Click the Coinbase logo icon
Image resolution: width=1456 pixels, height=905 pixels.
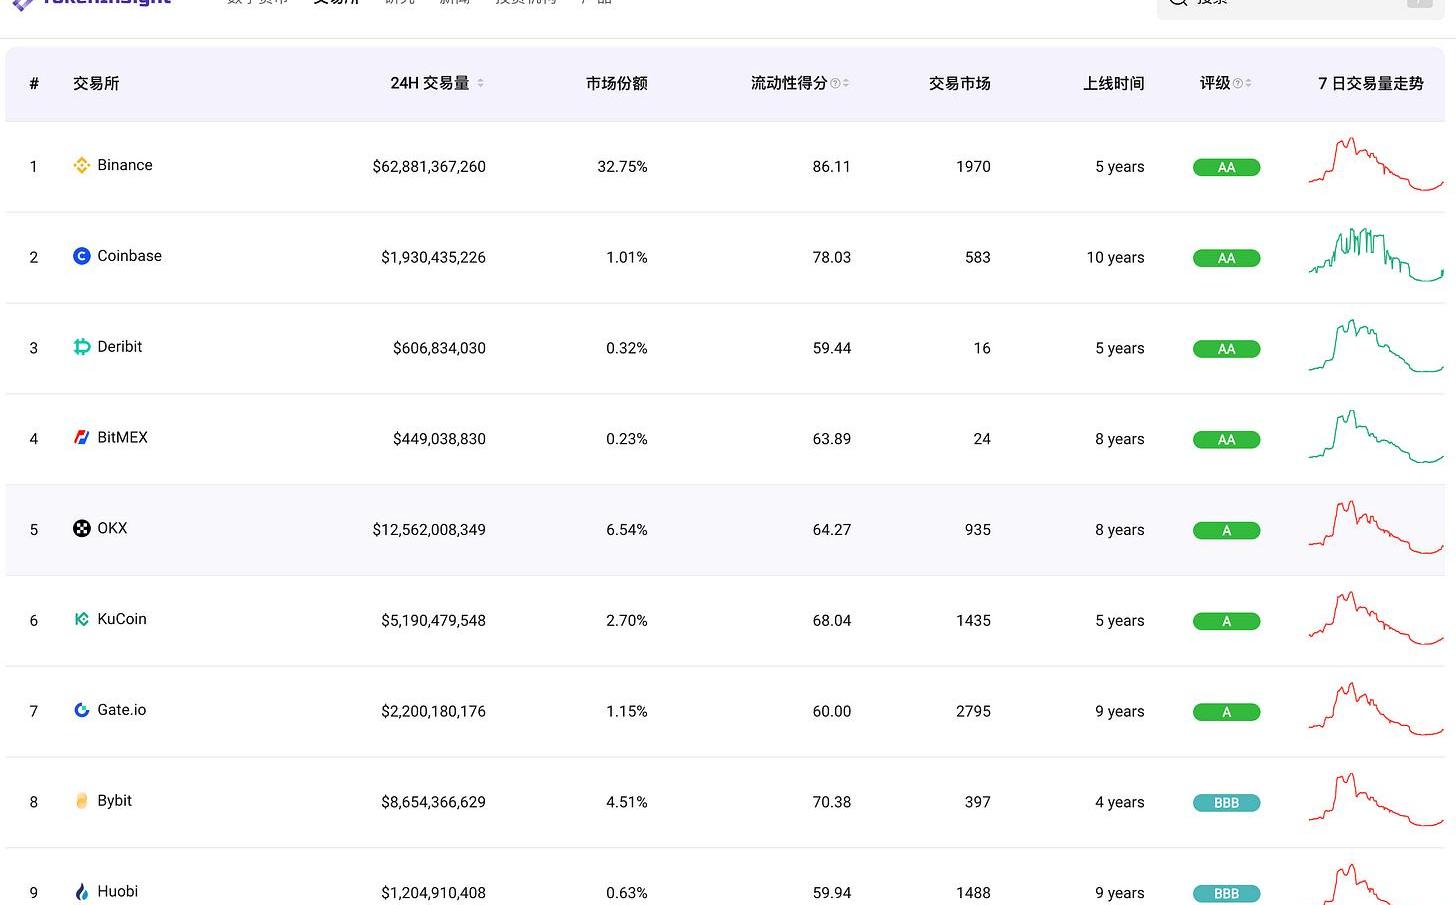coord(82,256)
